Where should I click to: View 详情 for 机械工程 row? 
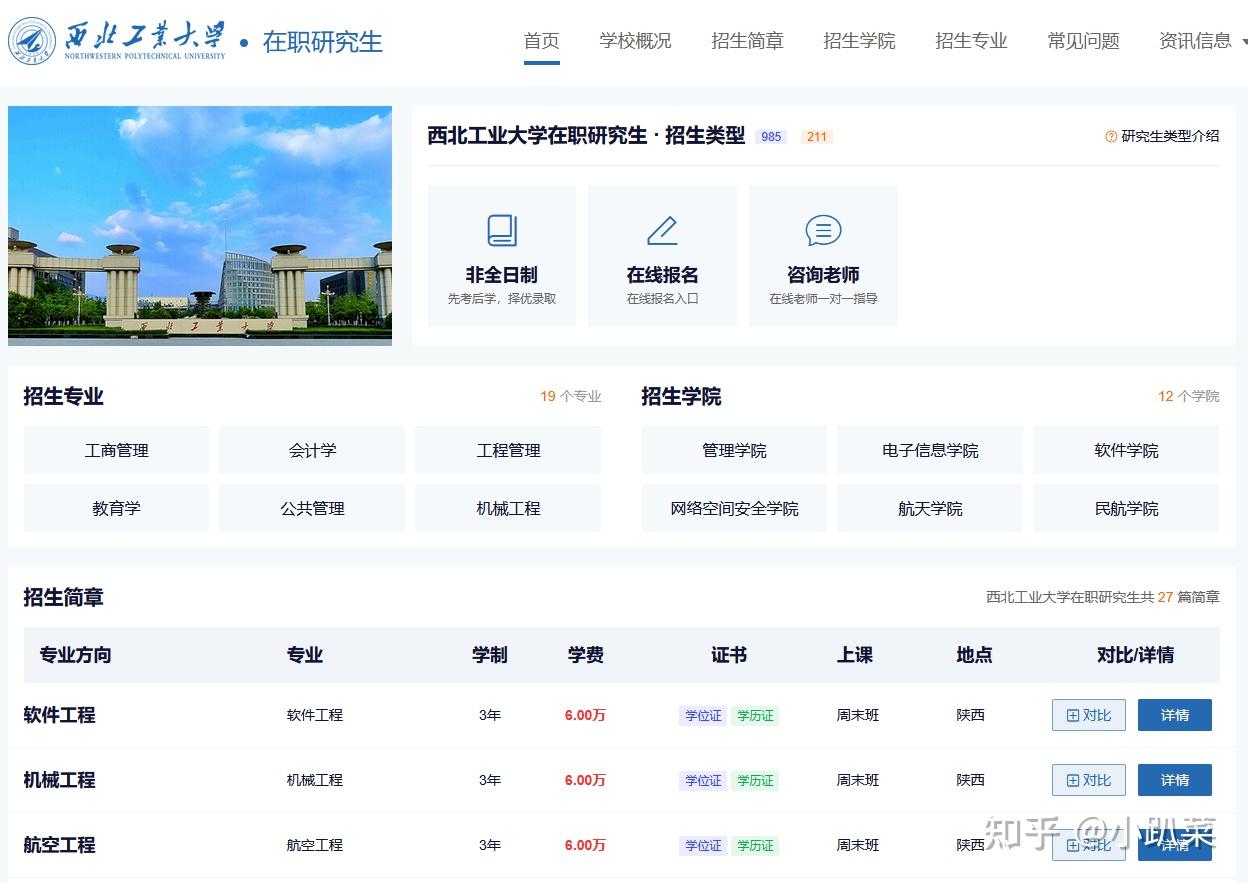[x=1175, y=780]
